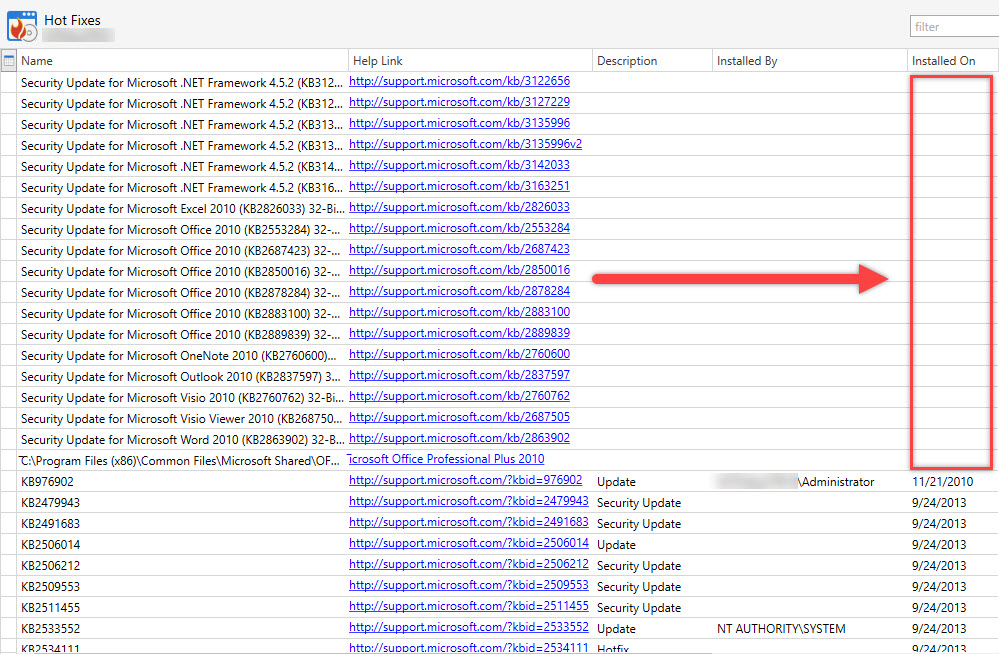The height and width of the screenshot is (654, 999).
Task: Click the Microsoft Office Professional Plus 2010 link
Action: 446,459
